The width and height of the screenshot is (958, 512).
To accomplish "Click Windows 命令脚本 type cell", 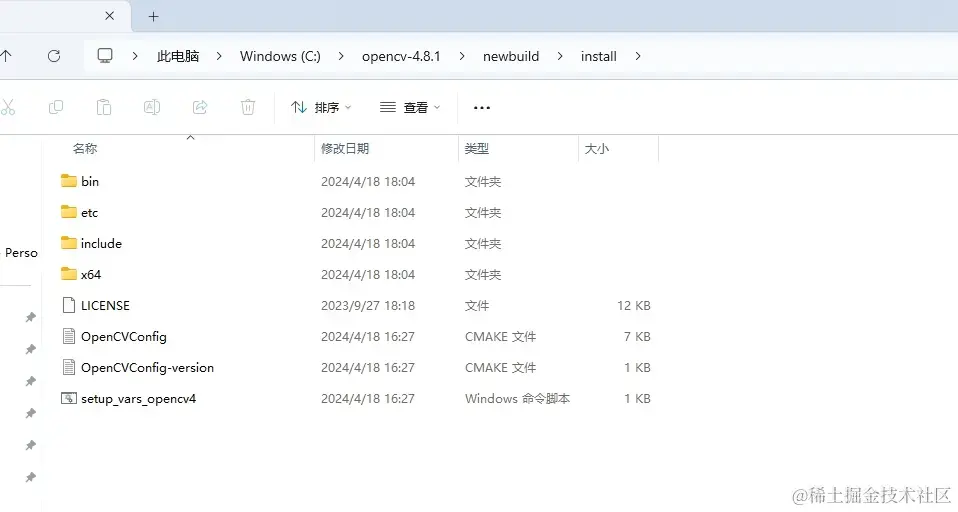I will pos(517,399).
